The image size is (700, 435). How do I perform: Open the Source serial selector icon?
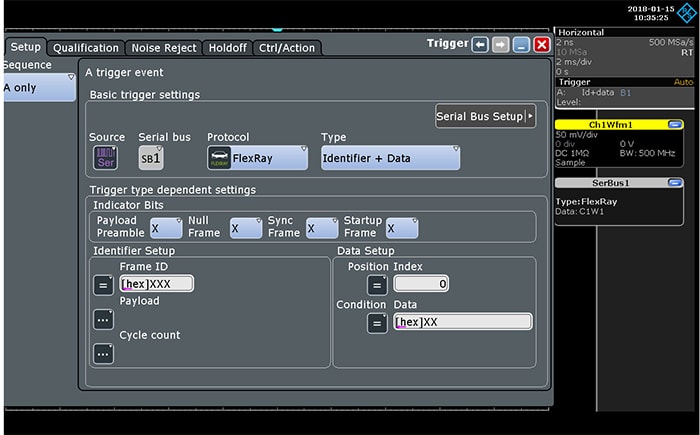[x=105, y=158]
